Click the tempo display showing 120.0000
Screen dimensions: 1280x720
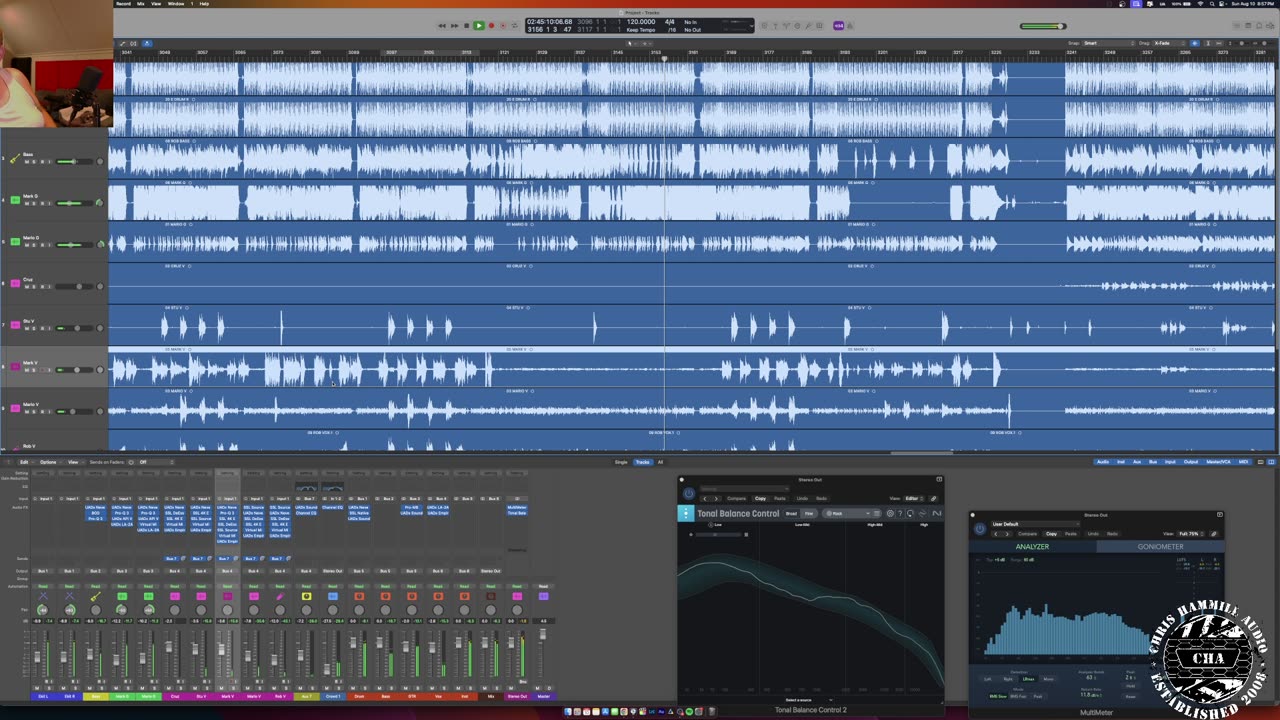pos(640,21)
